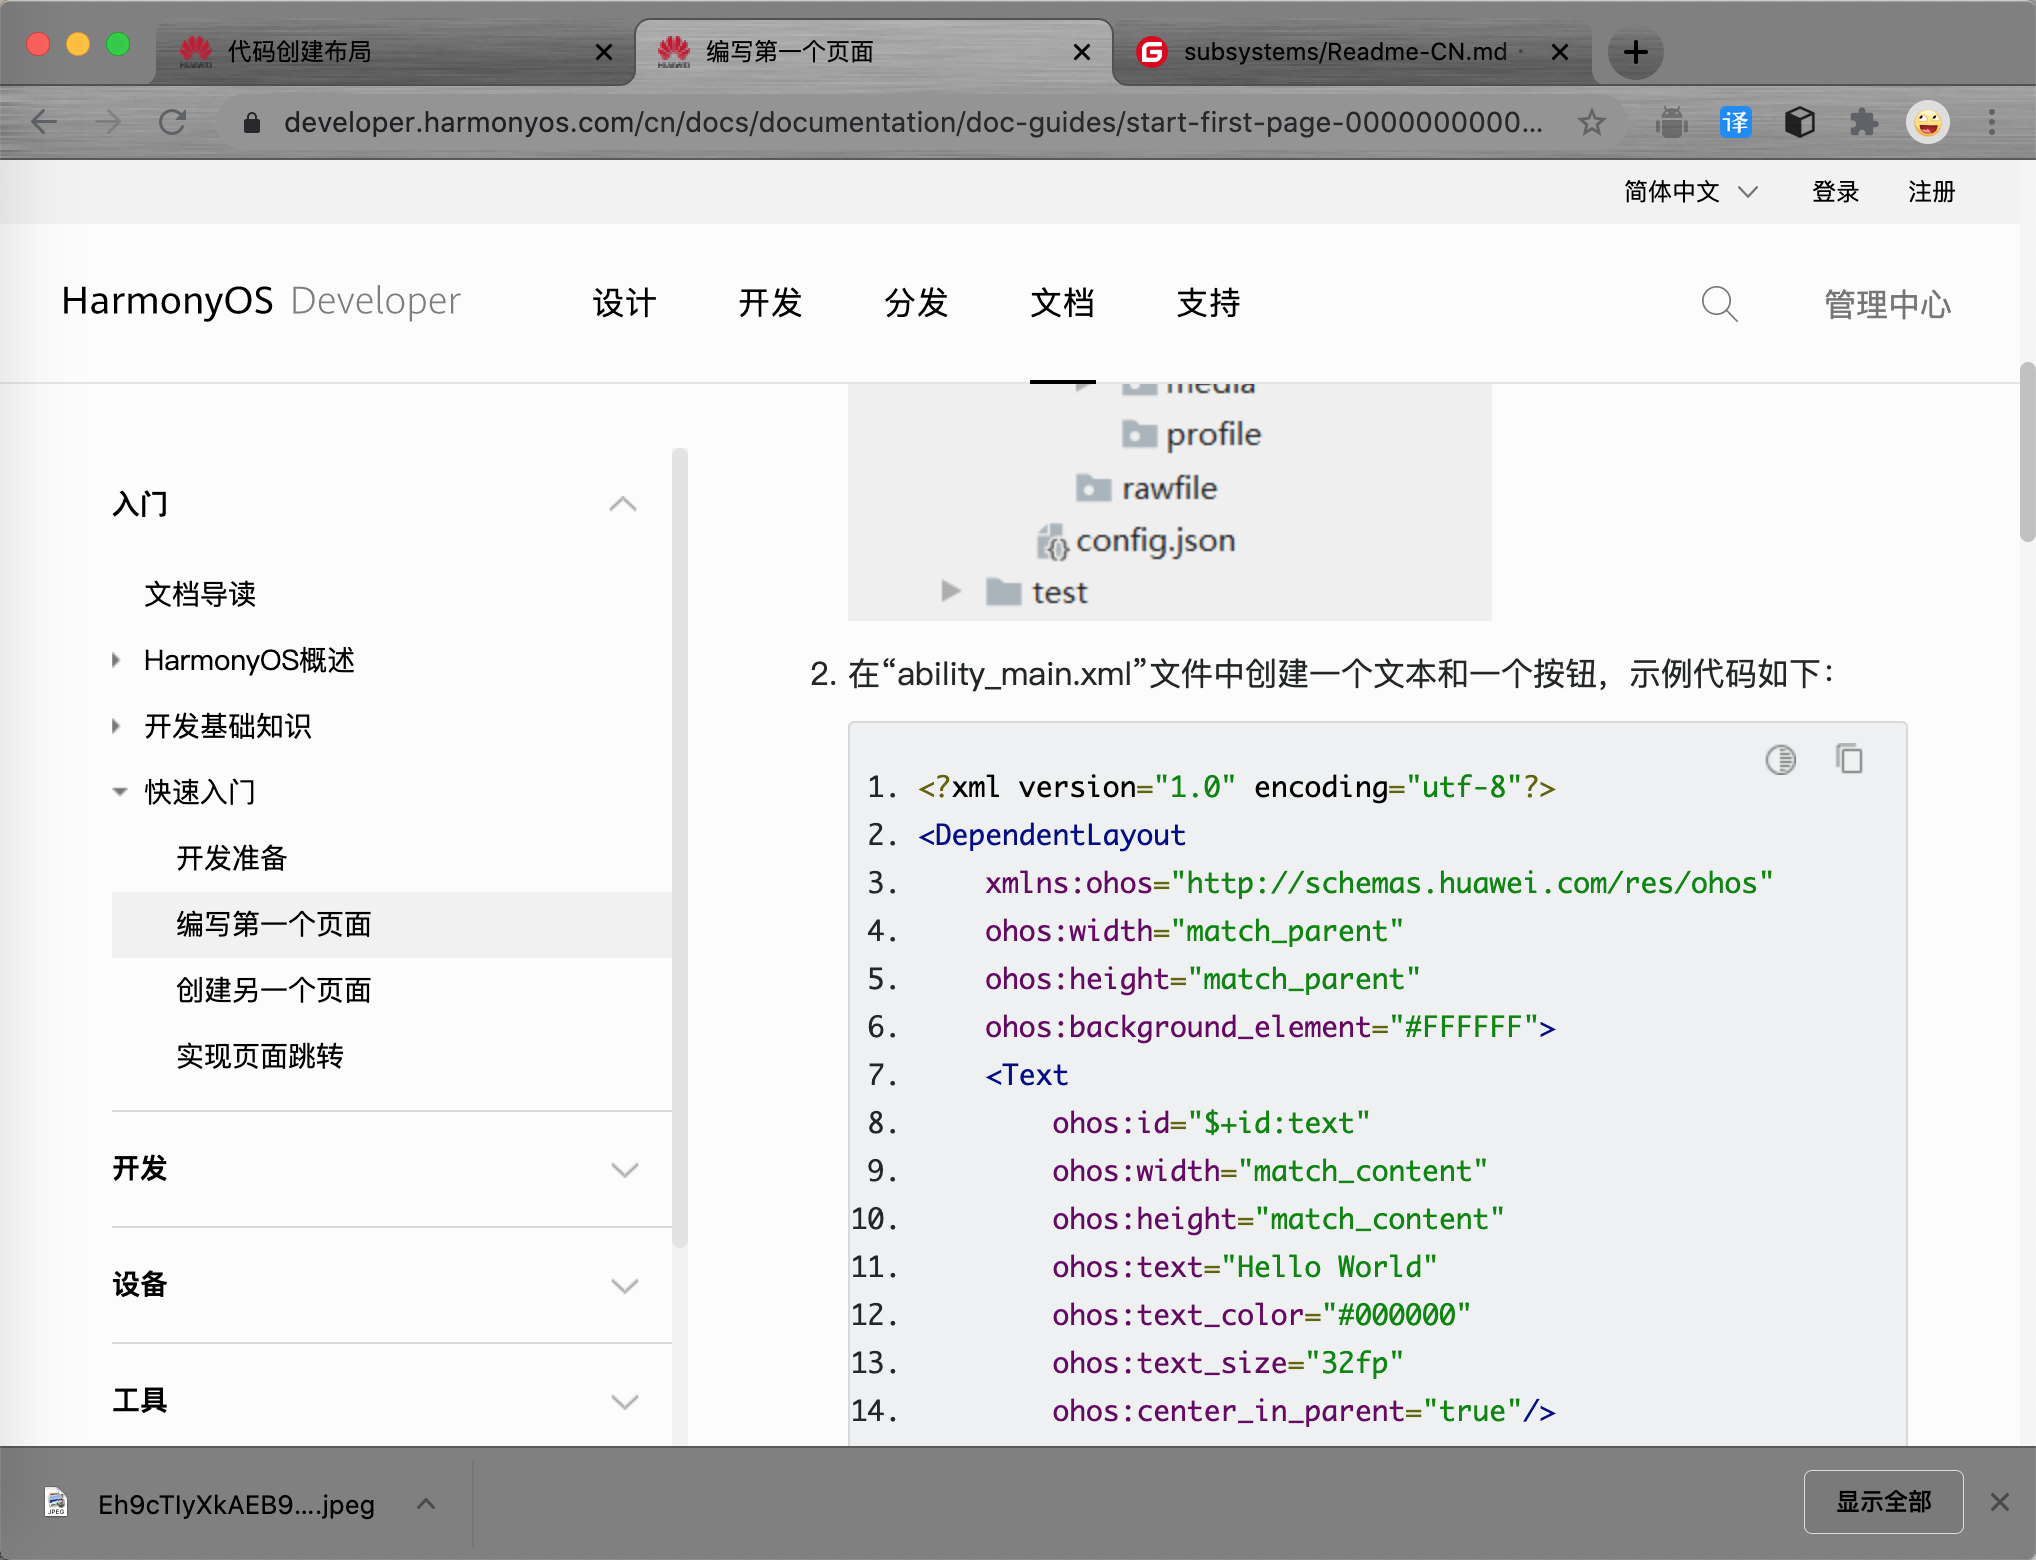
Task: Open the puzzle-piece extensions menu
Action: (x=1864, y=122)
